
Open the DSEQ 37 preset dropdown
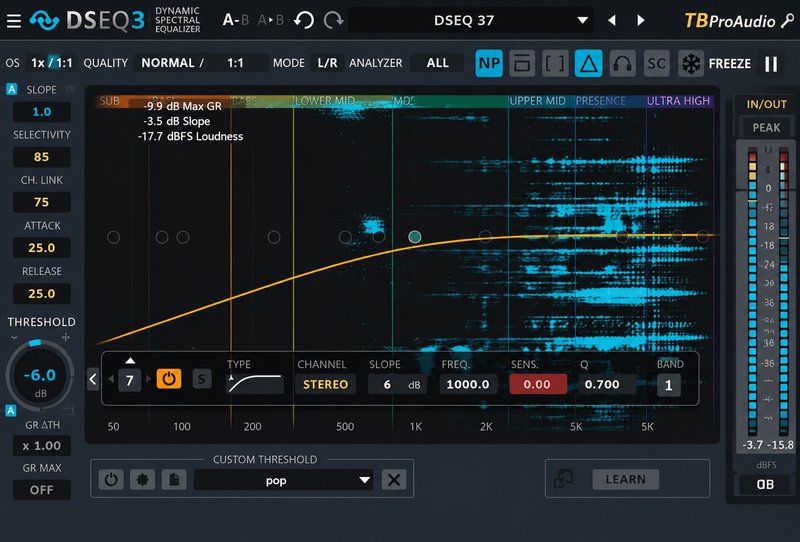click(470, 20)
